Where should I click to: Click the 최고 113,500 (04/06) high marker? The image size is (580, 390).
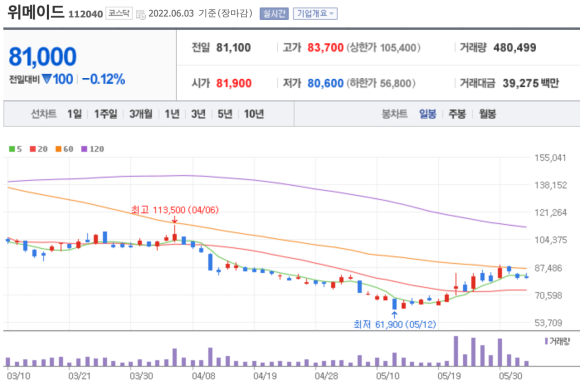tap(175, 210)
